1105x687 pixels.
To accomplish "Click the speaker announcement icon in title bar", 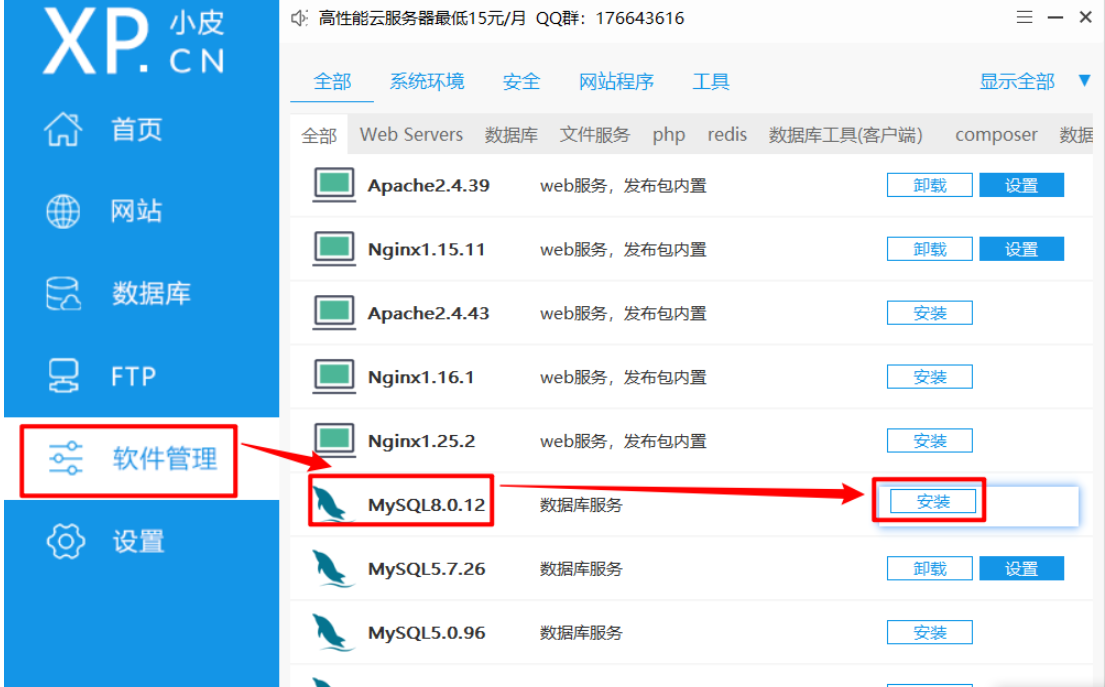I will [300, 18].
